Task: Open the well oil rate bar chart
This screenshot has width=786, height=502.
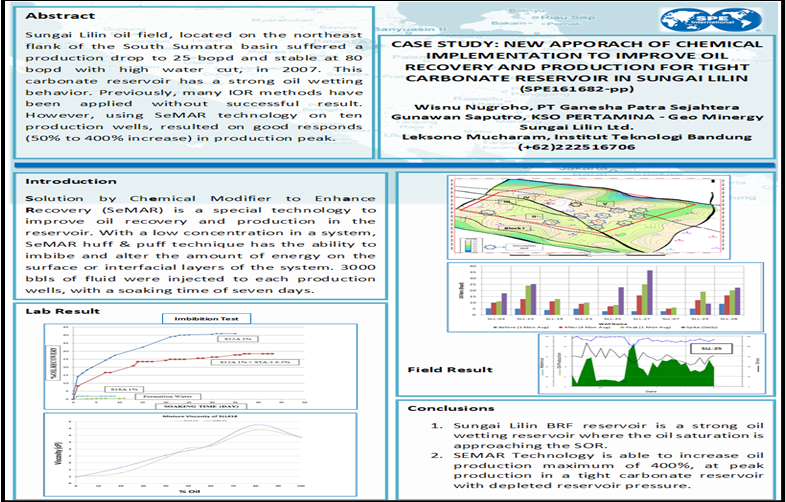Action: tap(607, 293)
